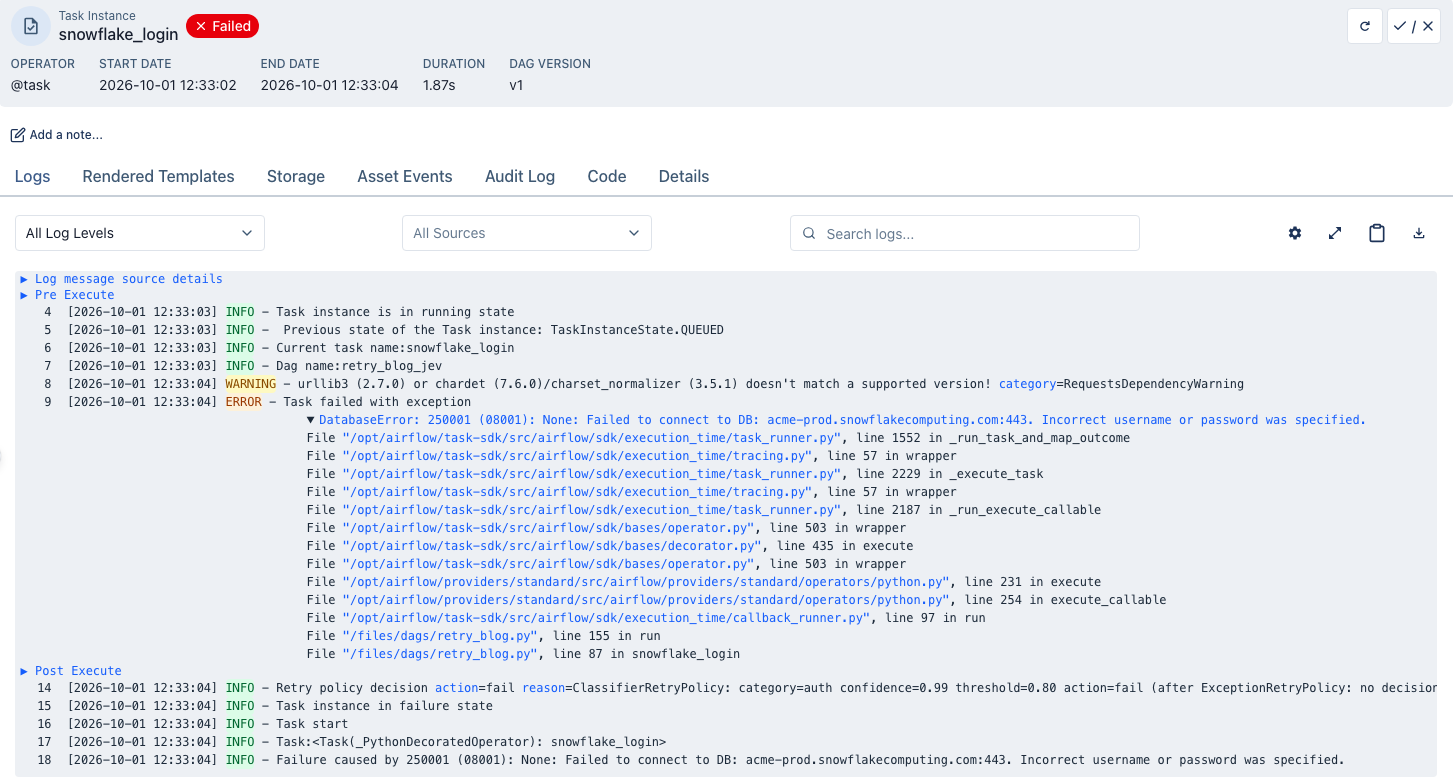Click the decorator.py file path
The image size is (1455, 780).
(x=552, y=546)
